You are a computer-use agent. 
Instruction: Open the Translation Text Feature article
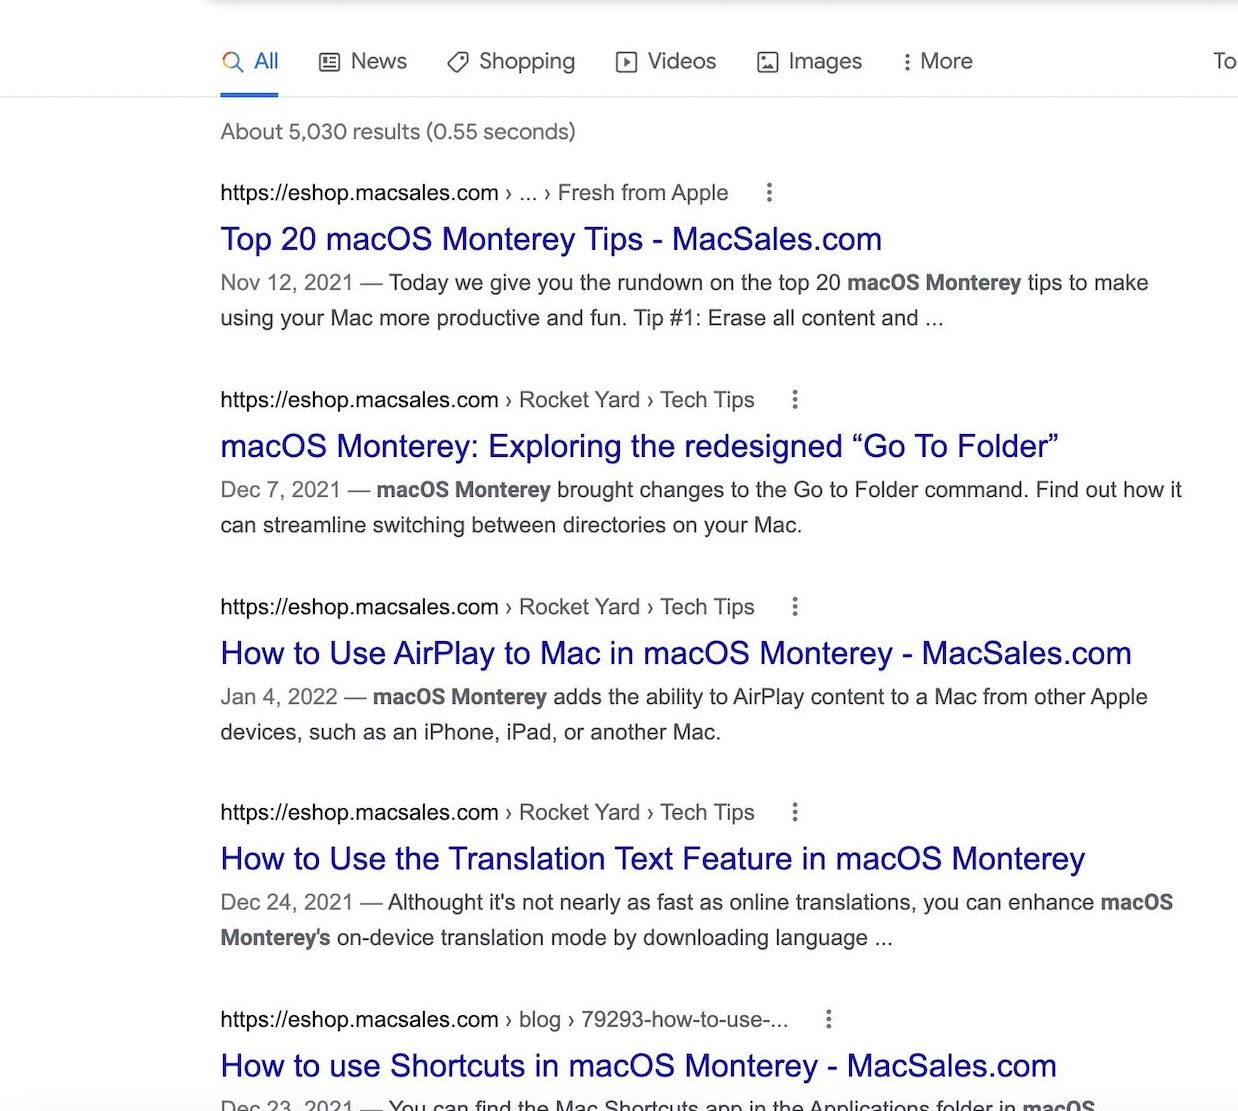[x=652, y=859]
